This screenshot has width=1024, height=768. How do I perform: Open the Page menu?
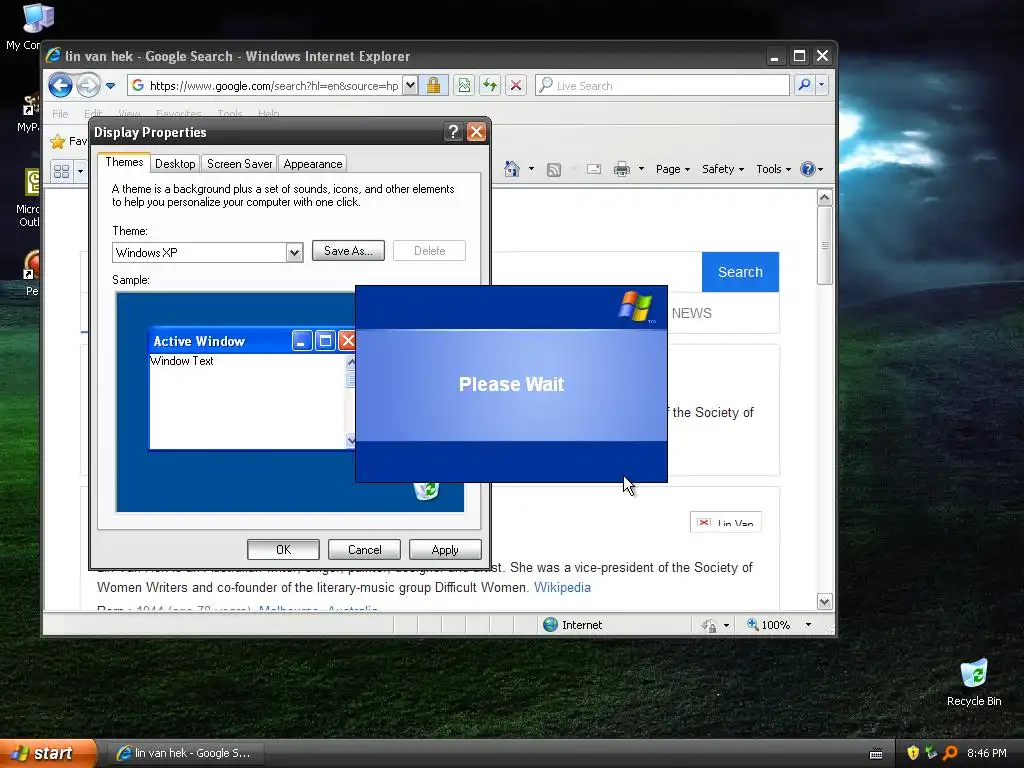click(x=673, y=169)
